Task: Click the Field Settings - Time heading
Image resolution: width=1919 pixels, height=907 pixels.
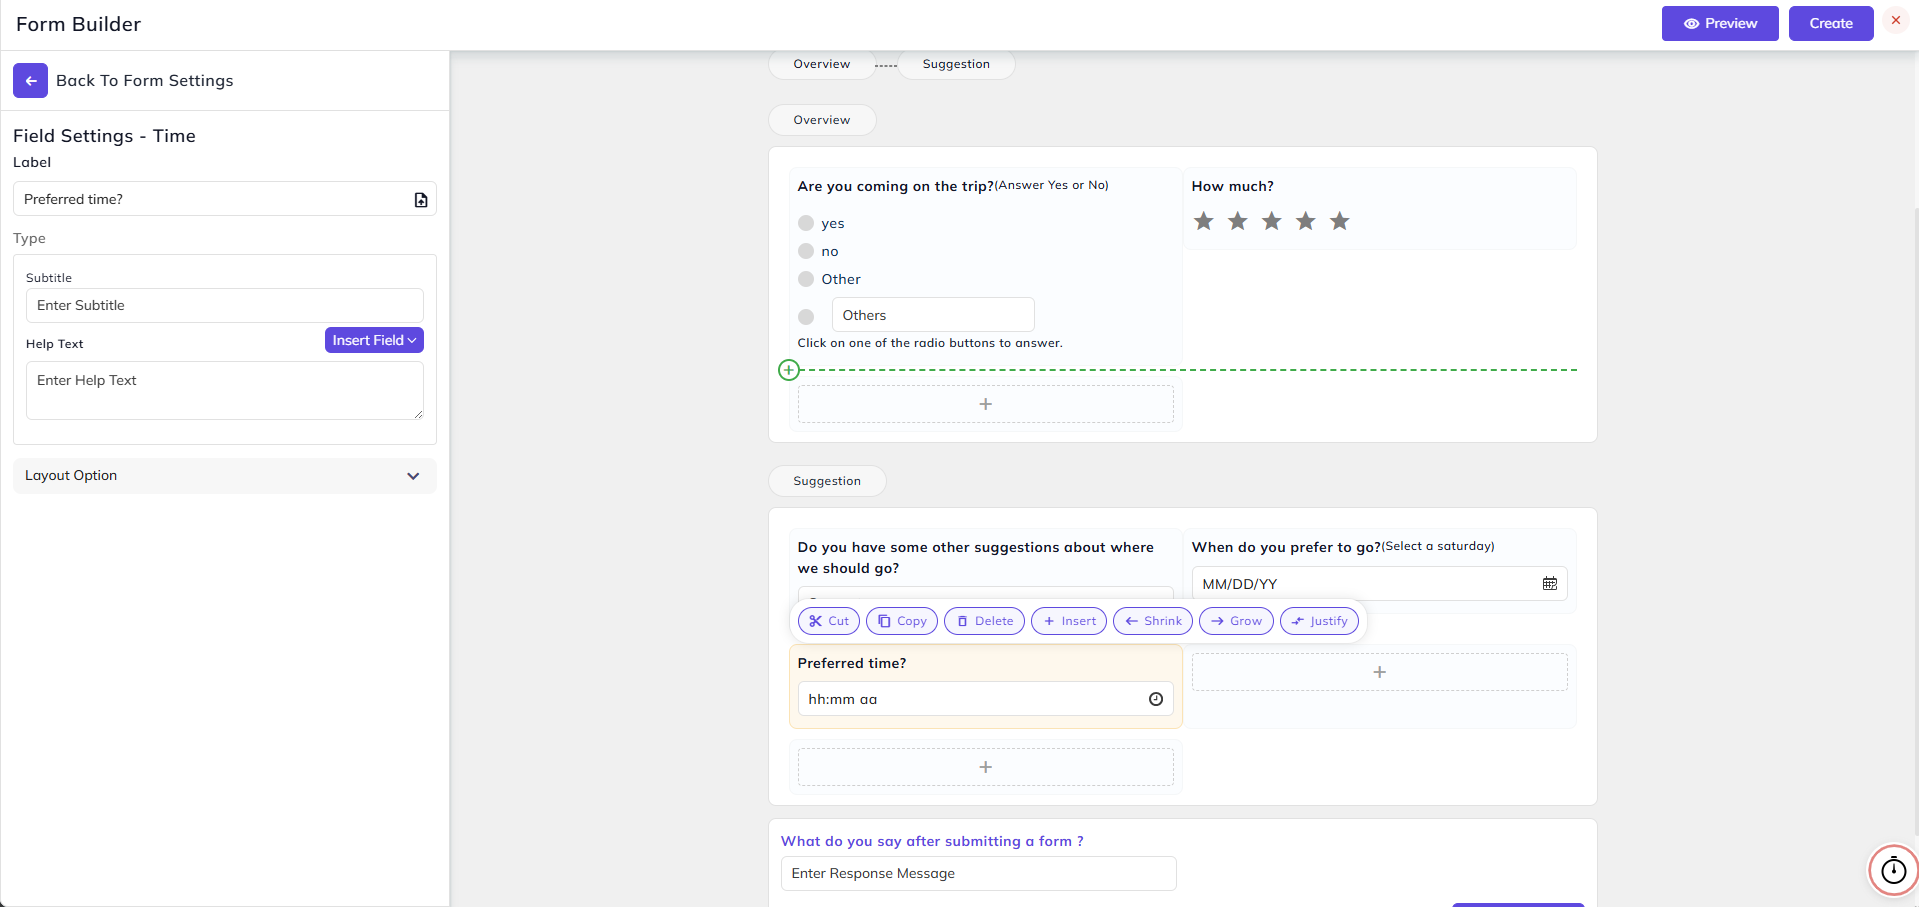Action: tap(104, 136)
